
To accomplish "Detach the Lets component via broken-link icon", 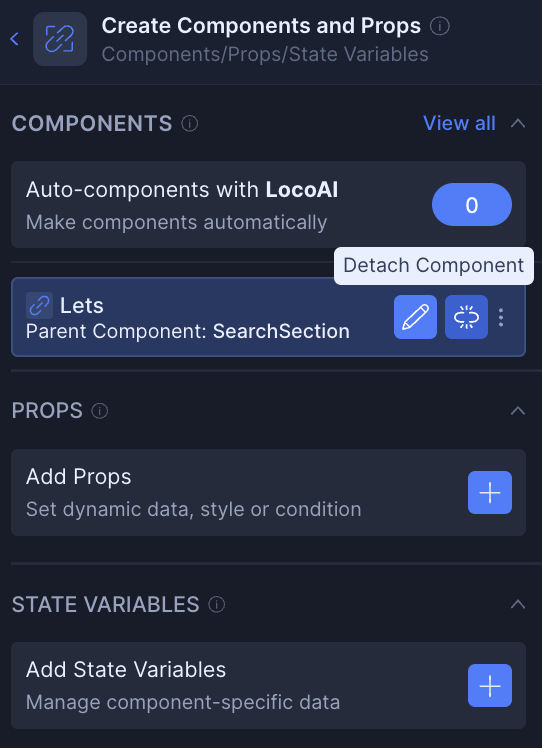I will pyautogui.click(x=466, y=317).
